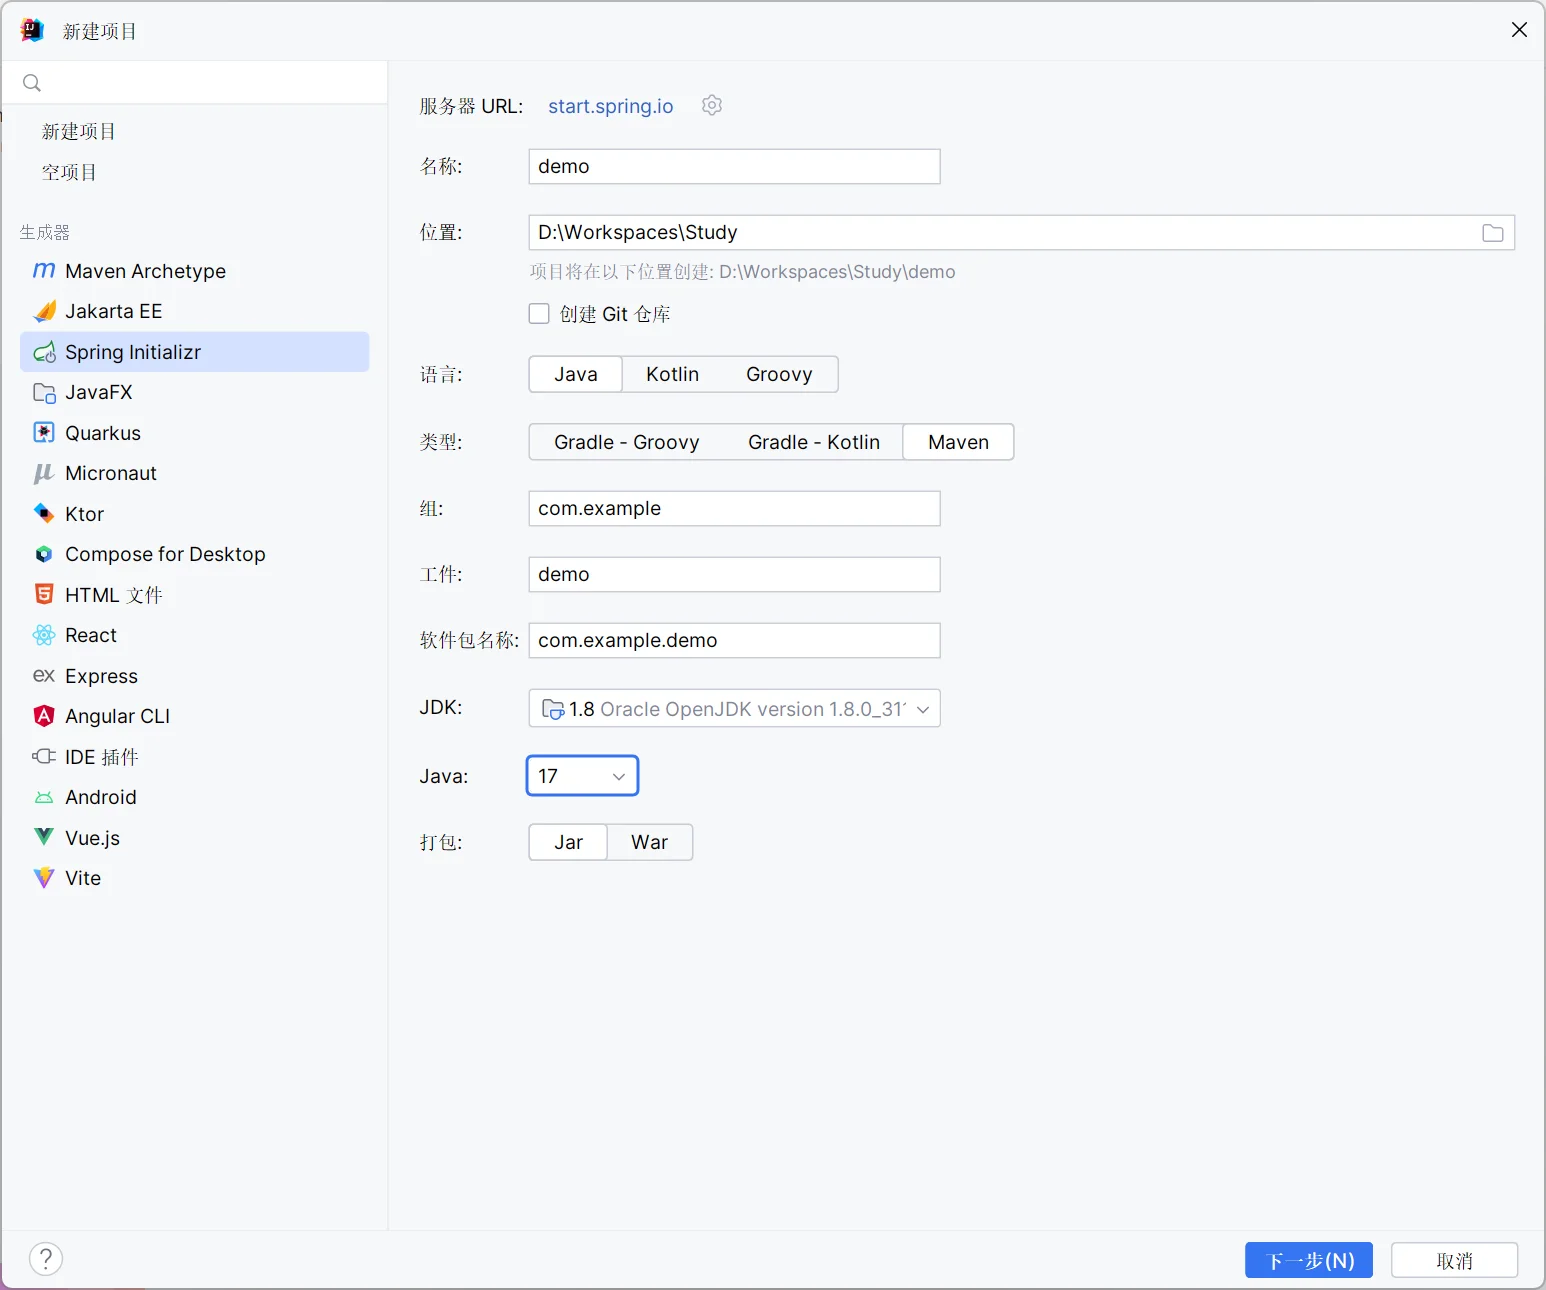Screen dimensions: 1546x1290
Task: Click the Next (下一步) button
Action: click(1308, 1260)
